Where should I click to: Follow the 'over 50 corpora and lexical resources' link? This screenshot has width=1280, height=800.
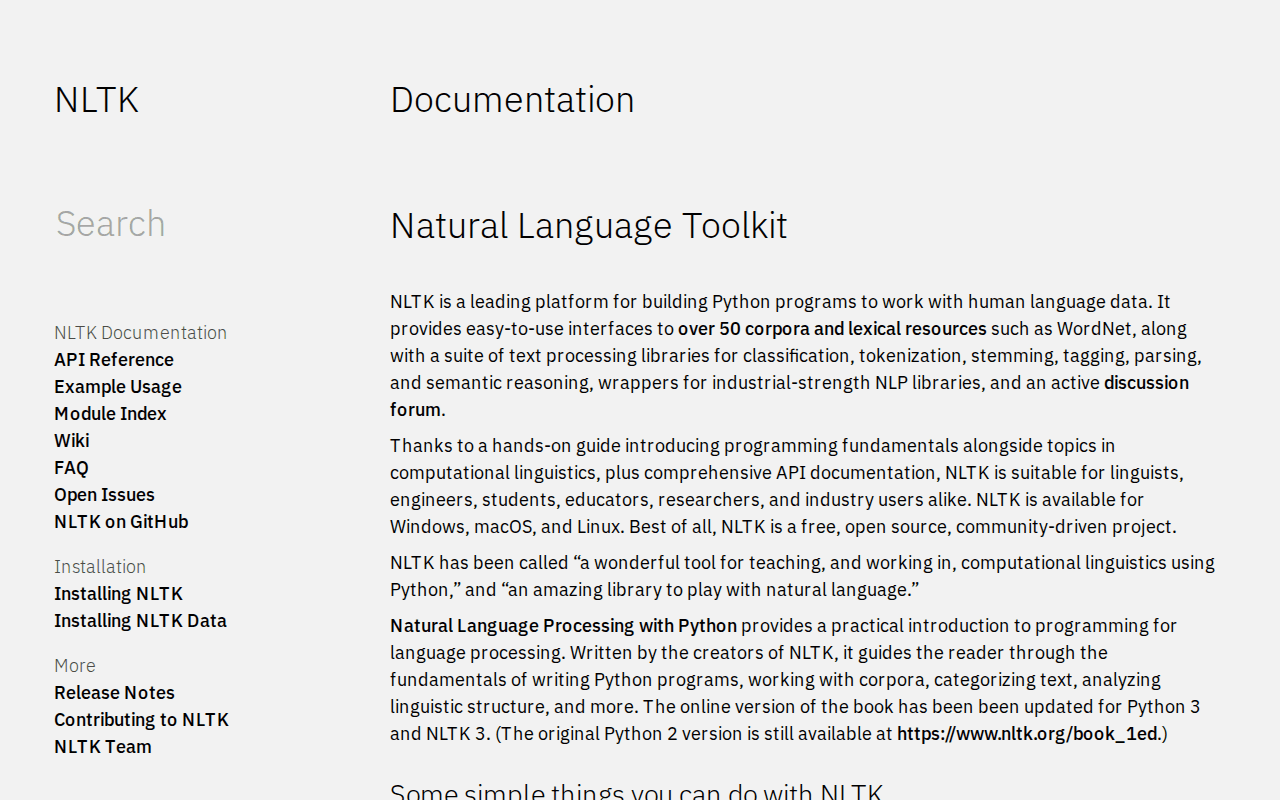(832, 329)
